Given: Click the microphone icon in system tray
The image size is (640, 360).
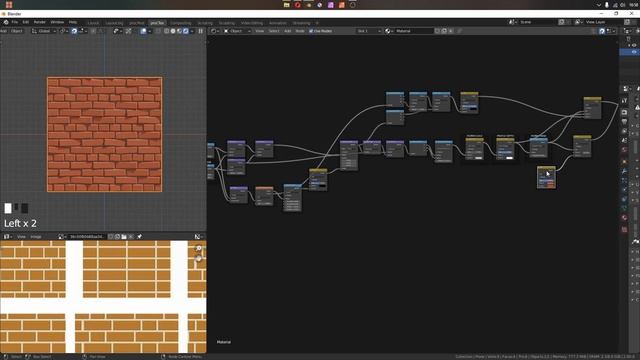Looking at the screenshot, I should point(607,5).
